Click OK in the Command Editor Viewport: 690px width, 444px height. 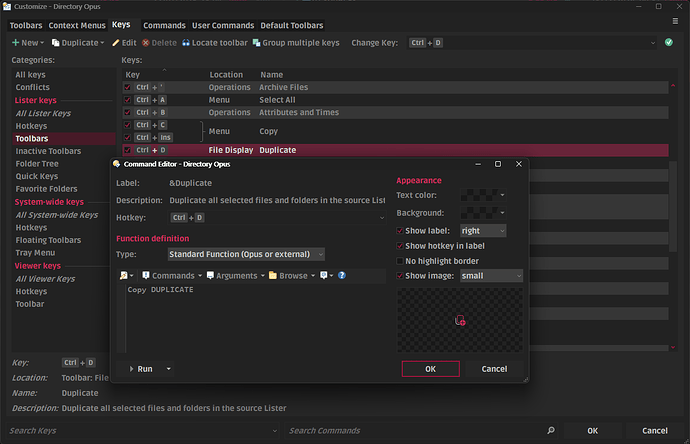pos(430,369)
